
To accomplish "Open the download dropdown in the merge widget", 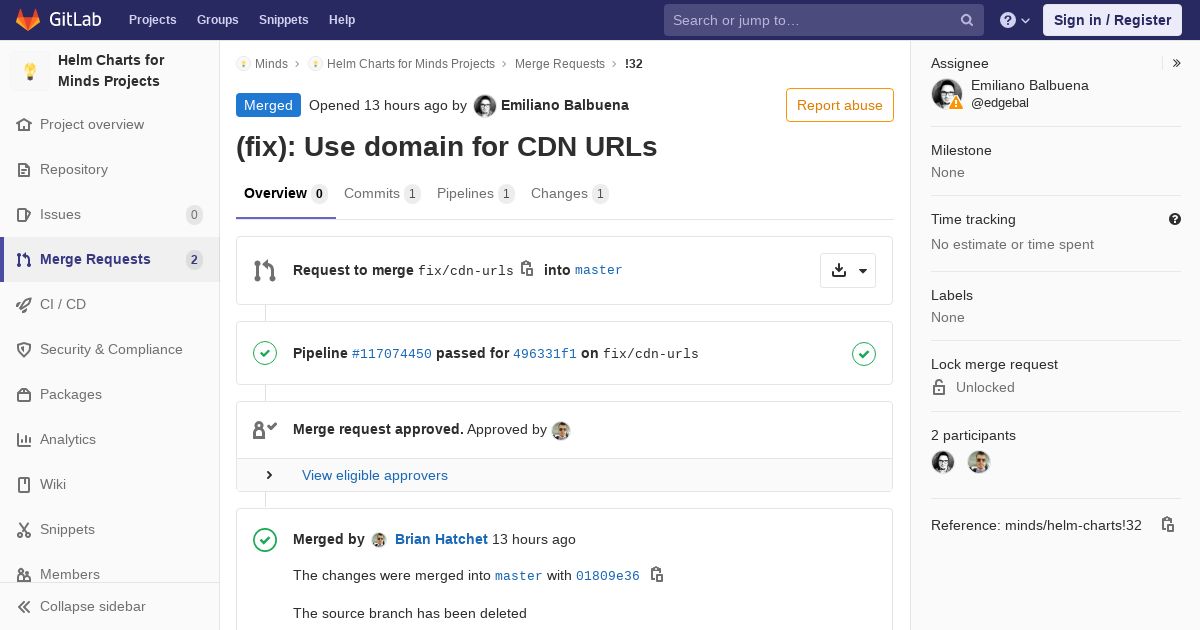I will point(848,270).
